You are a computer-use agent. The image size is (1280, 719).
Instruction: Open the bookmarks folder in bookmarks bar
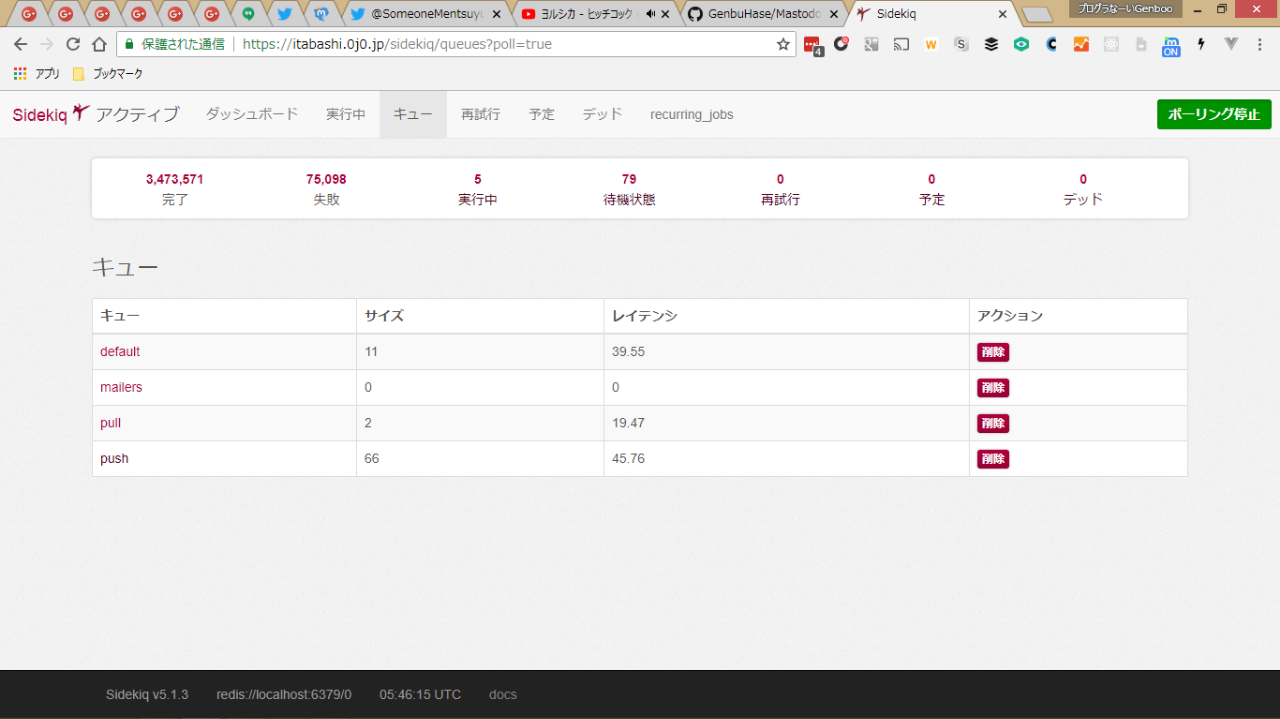tap(108, 74)
